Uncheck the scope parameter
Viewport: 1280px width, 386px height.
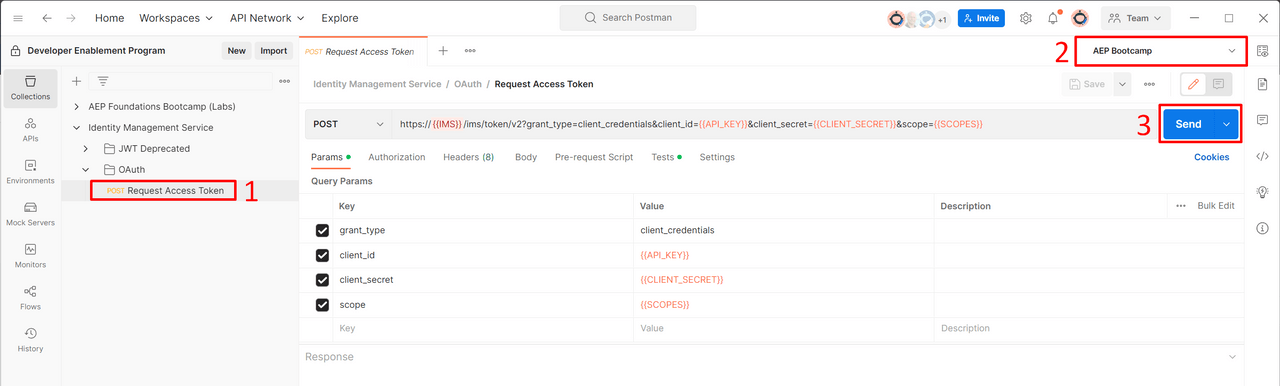pyautogui.click(x=322, y=305)
